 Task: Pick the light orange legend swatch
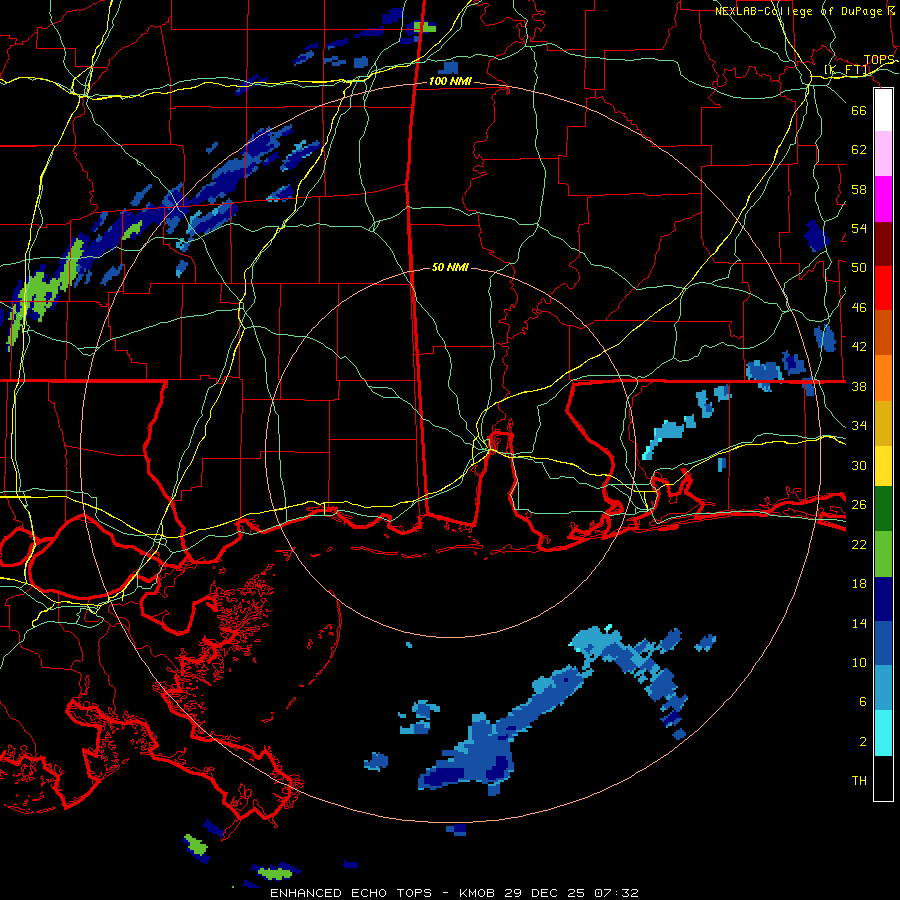(x=883, y=378)
